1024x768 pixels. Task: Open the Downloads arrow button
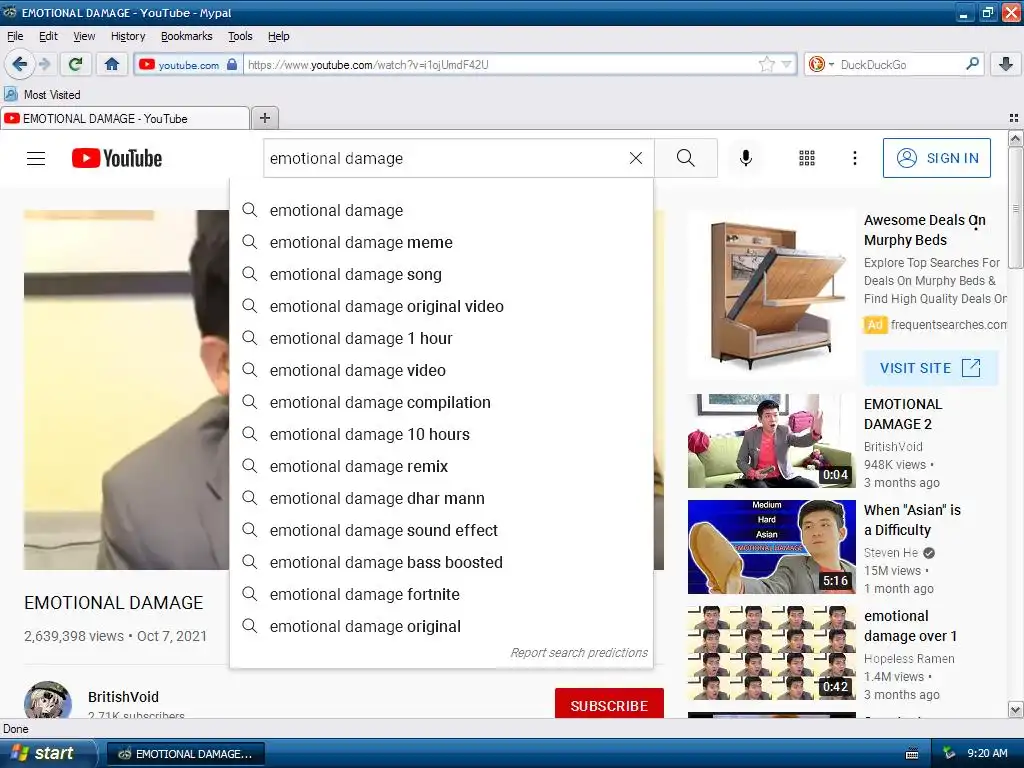1006,64
